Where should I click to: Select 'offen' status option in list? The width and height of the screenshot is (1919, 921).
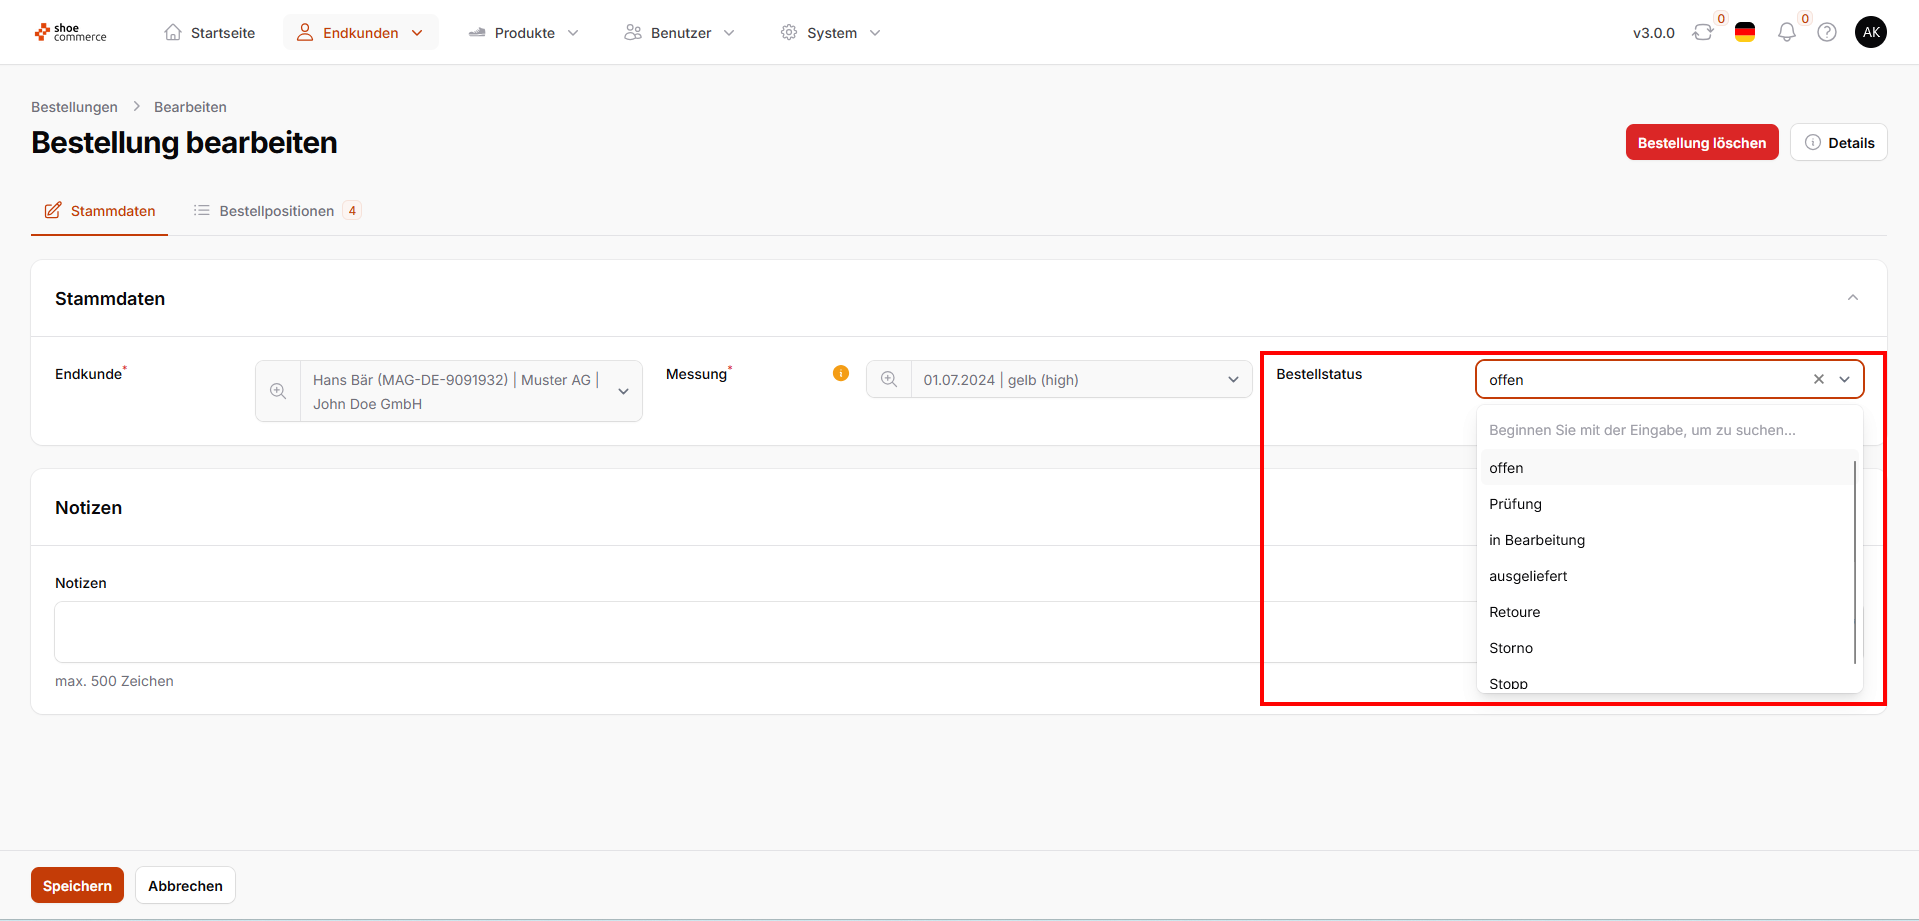point(1667,468)
